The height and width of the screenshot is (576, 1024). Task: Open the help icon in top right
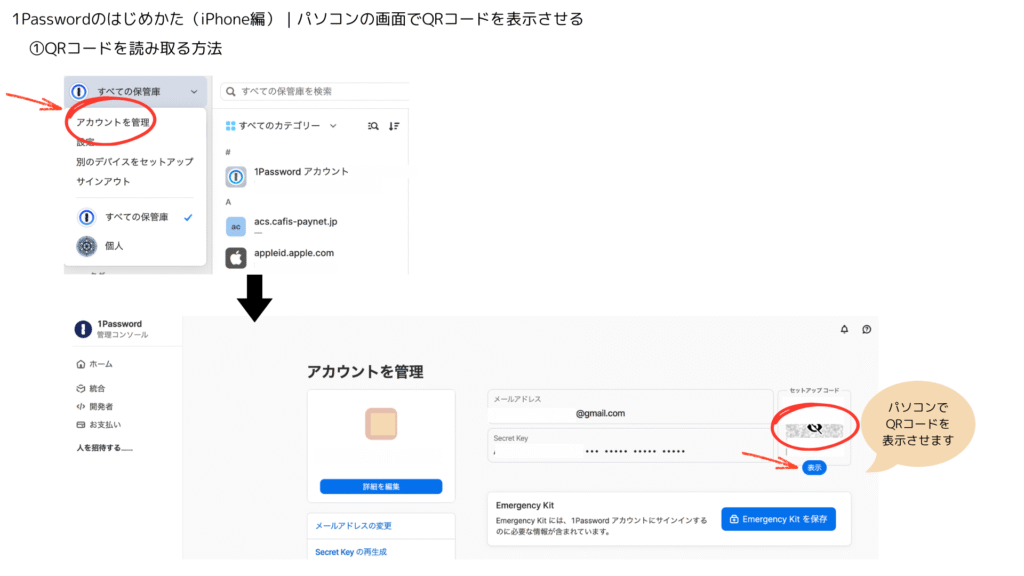tap(867, 329)
